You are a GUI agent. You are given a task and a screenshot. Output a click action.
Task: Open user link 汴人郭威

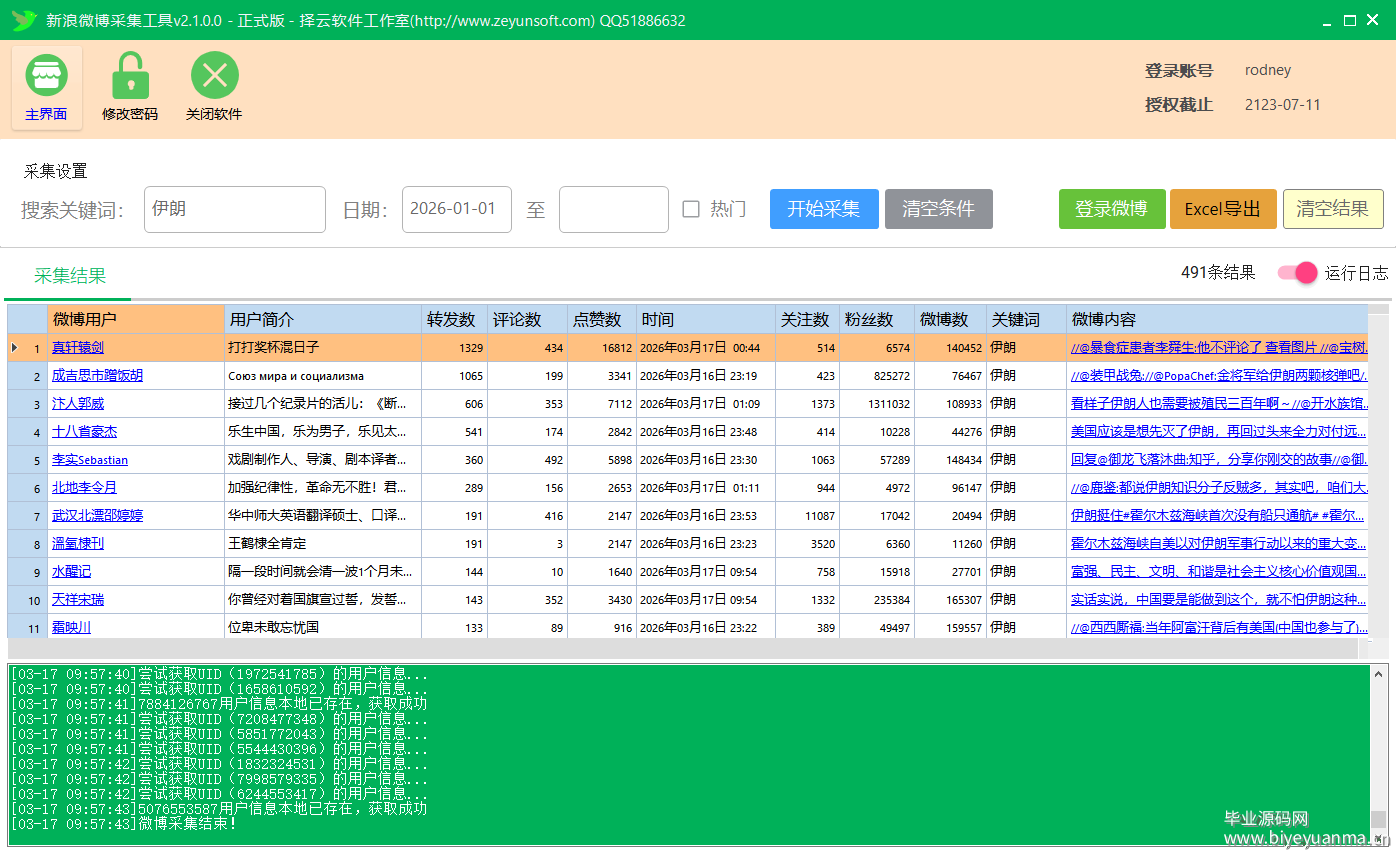pyautogui.click(x=78, y=404)
